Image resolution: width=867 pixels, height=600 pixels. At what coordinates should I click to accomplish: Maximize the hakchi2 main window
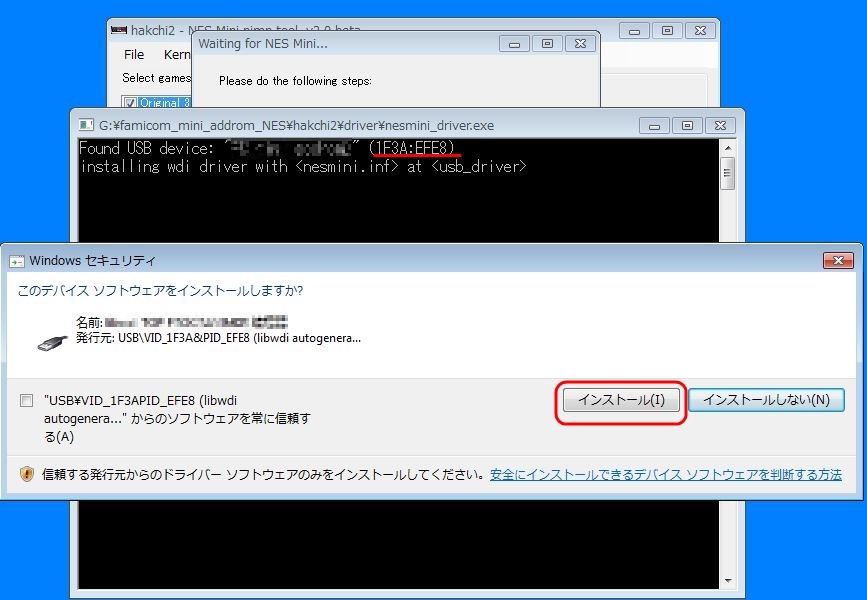(x=667, y=30)
